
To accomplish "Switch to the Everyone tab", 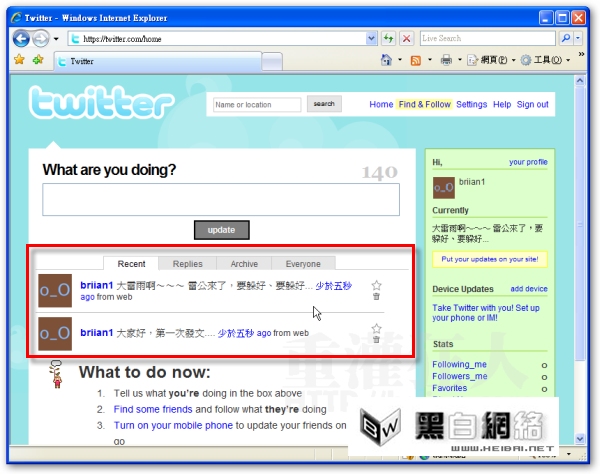I will [x=303, y=264].
